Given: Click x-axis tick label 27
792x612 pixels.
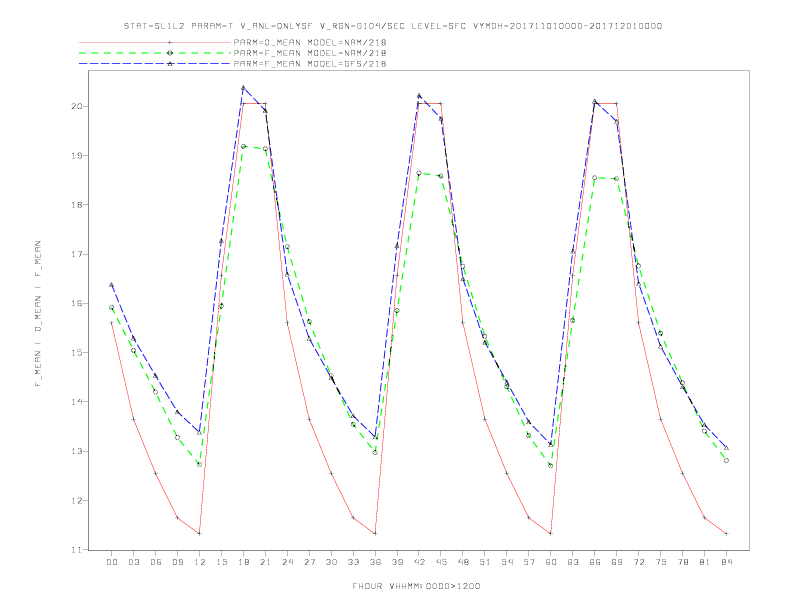Looking at the screenshot, I should (x=309, y=562).
